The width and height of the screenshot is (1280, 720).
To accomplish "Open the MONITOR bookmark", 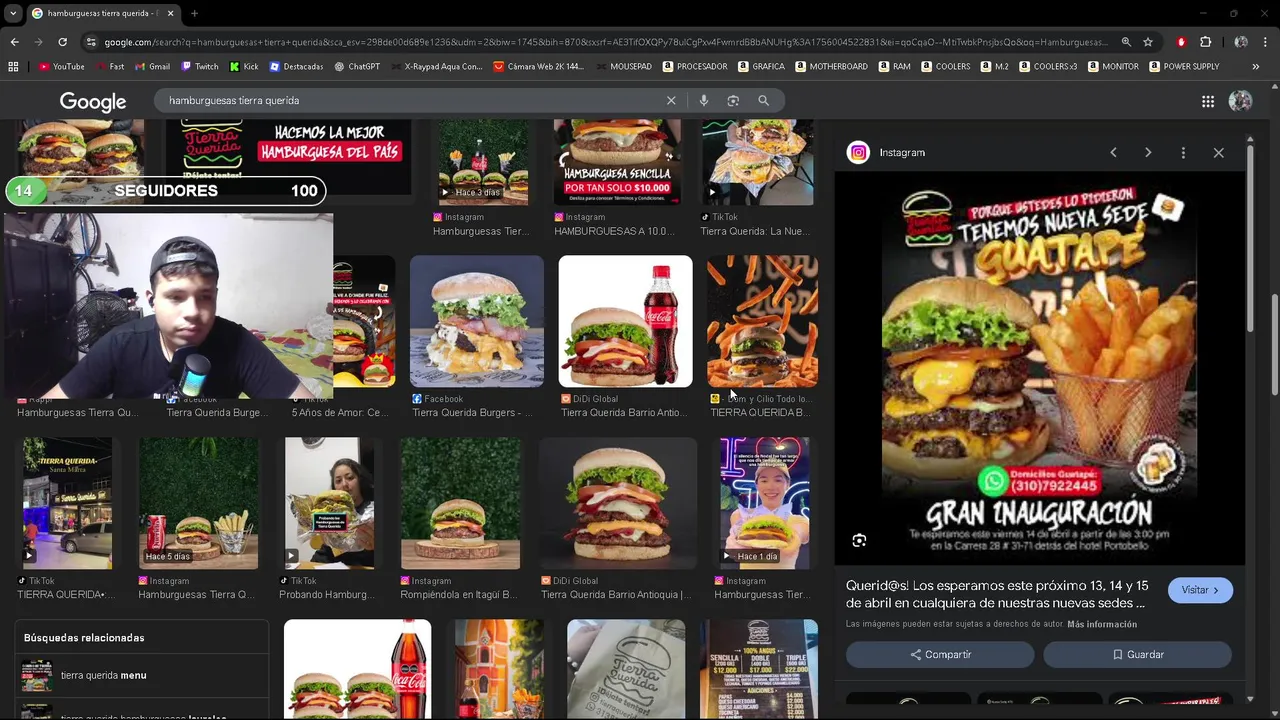I will click(x=1113, y=67).
